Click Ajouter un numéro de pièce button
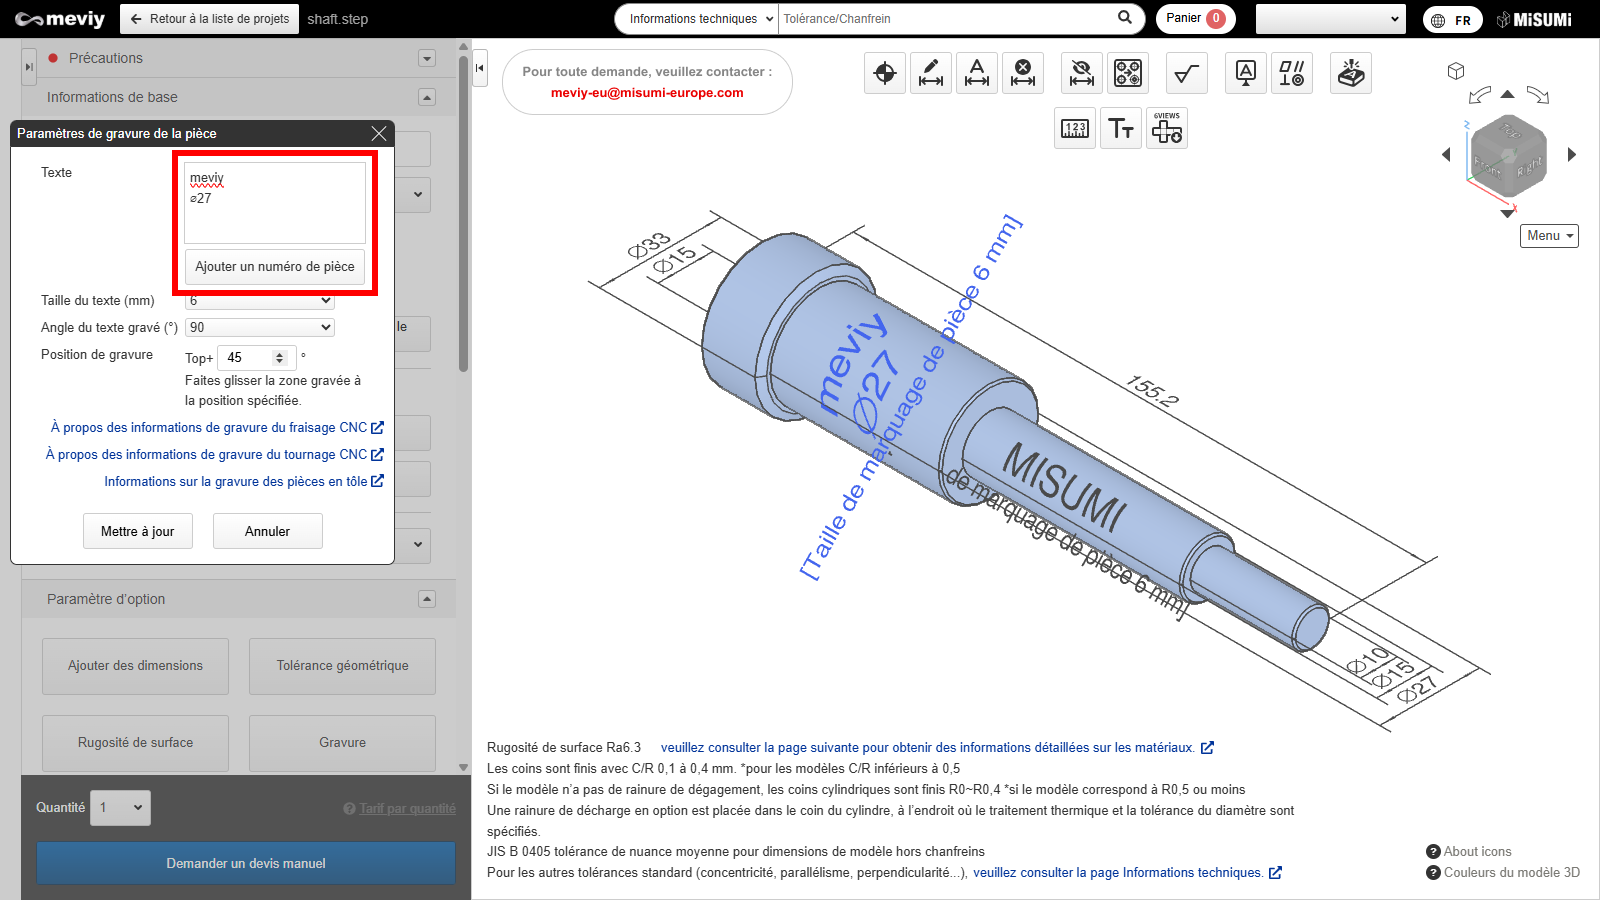 click(275, 267)
